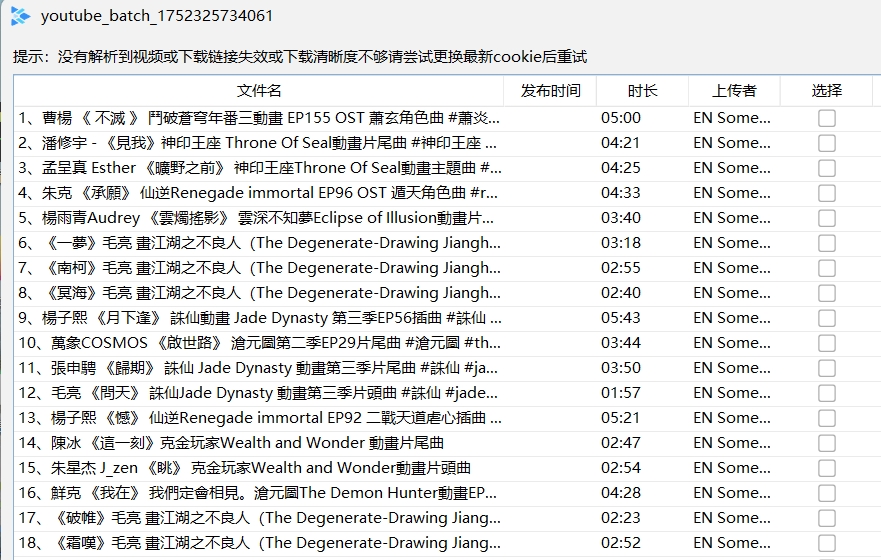The image size is (881, 560).
Task: Click duration cell 05:43
Action: click(620, 318)
